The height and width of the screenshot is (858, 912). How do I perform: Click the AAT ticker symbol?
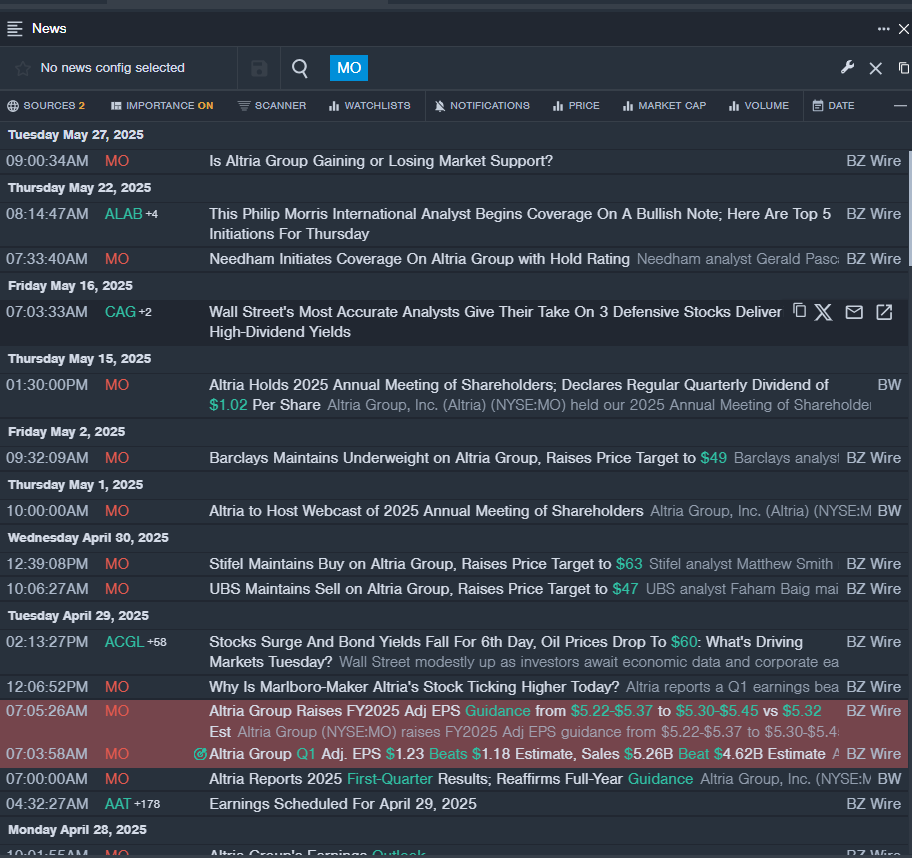point(118,804)
